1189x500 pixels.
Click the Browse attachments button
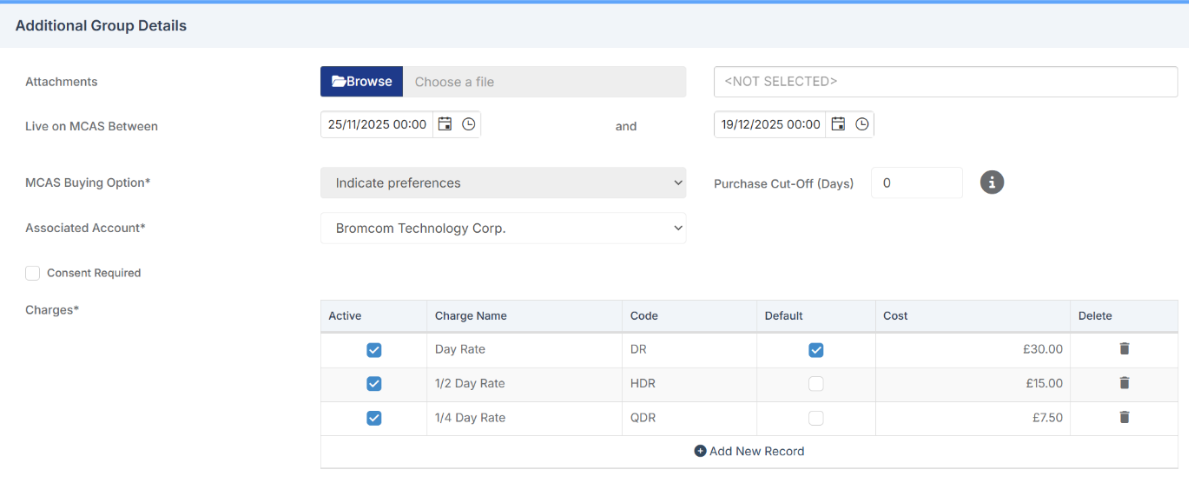tap(361, 82)
